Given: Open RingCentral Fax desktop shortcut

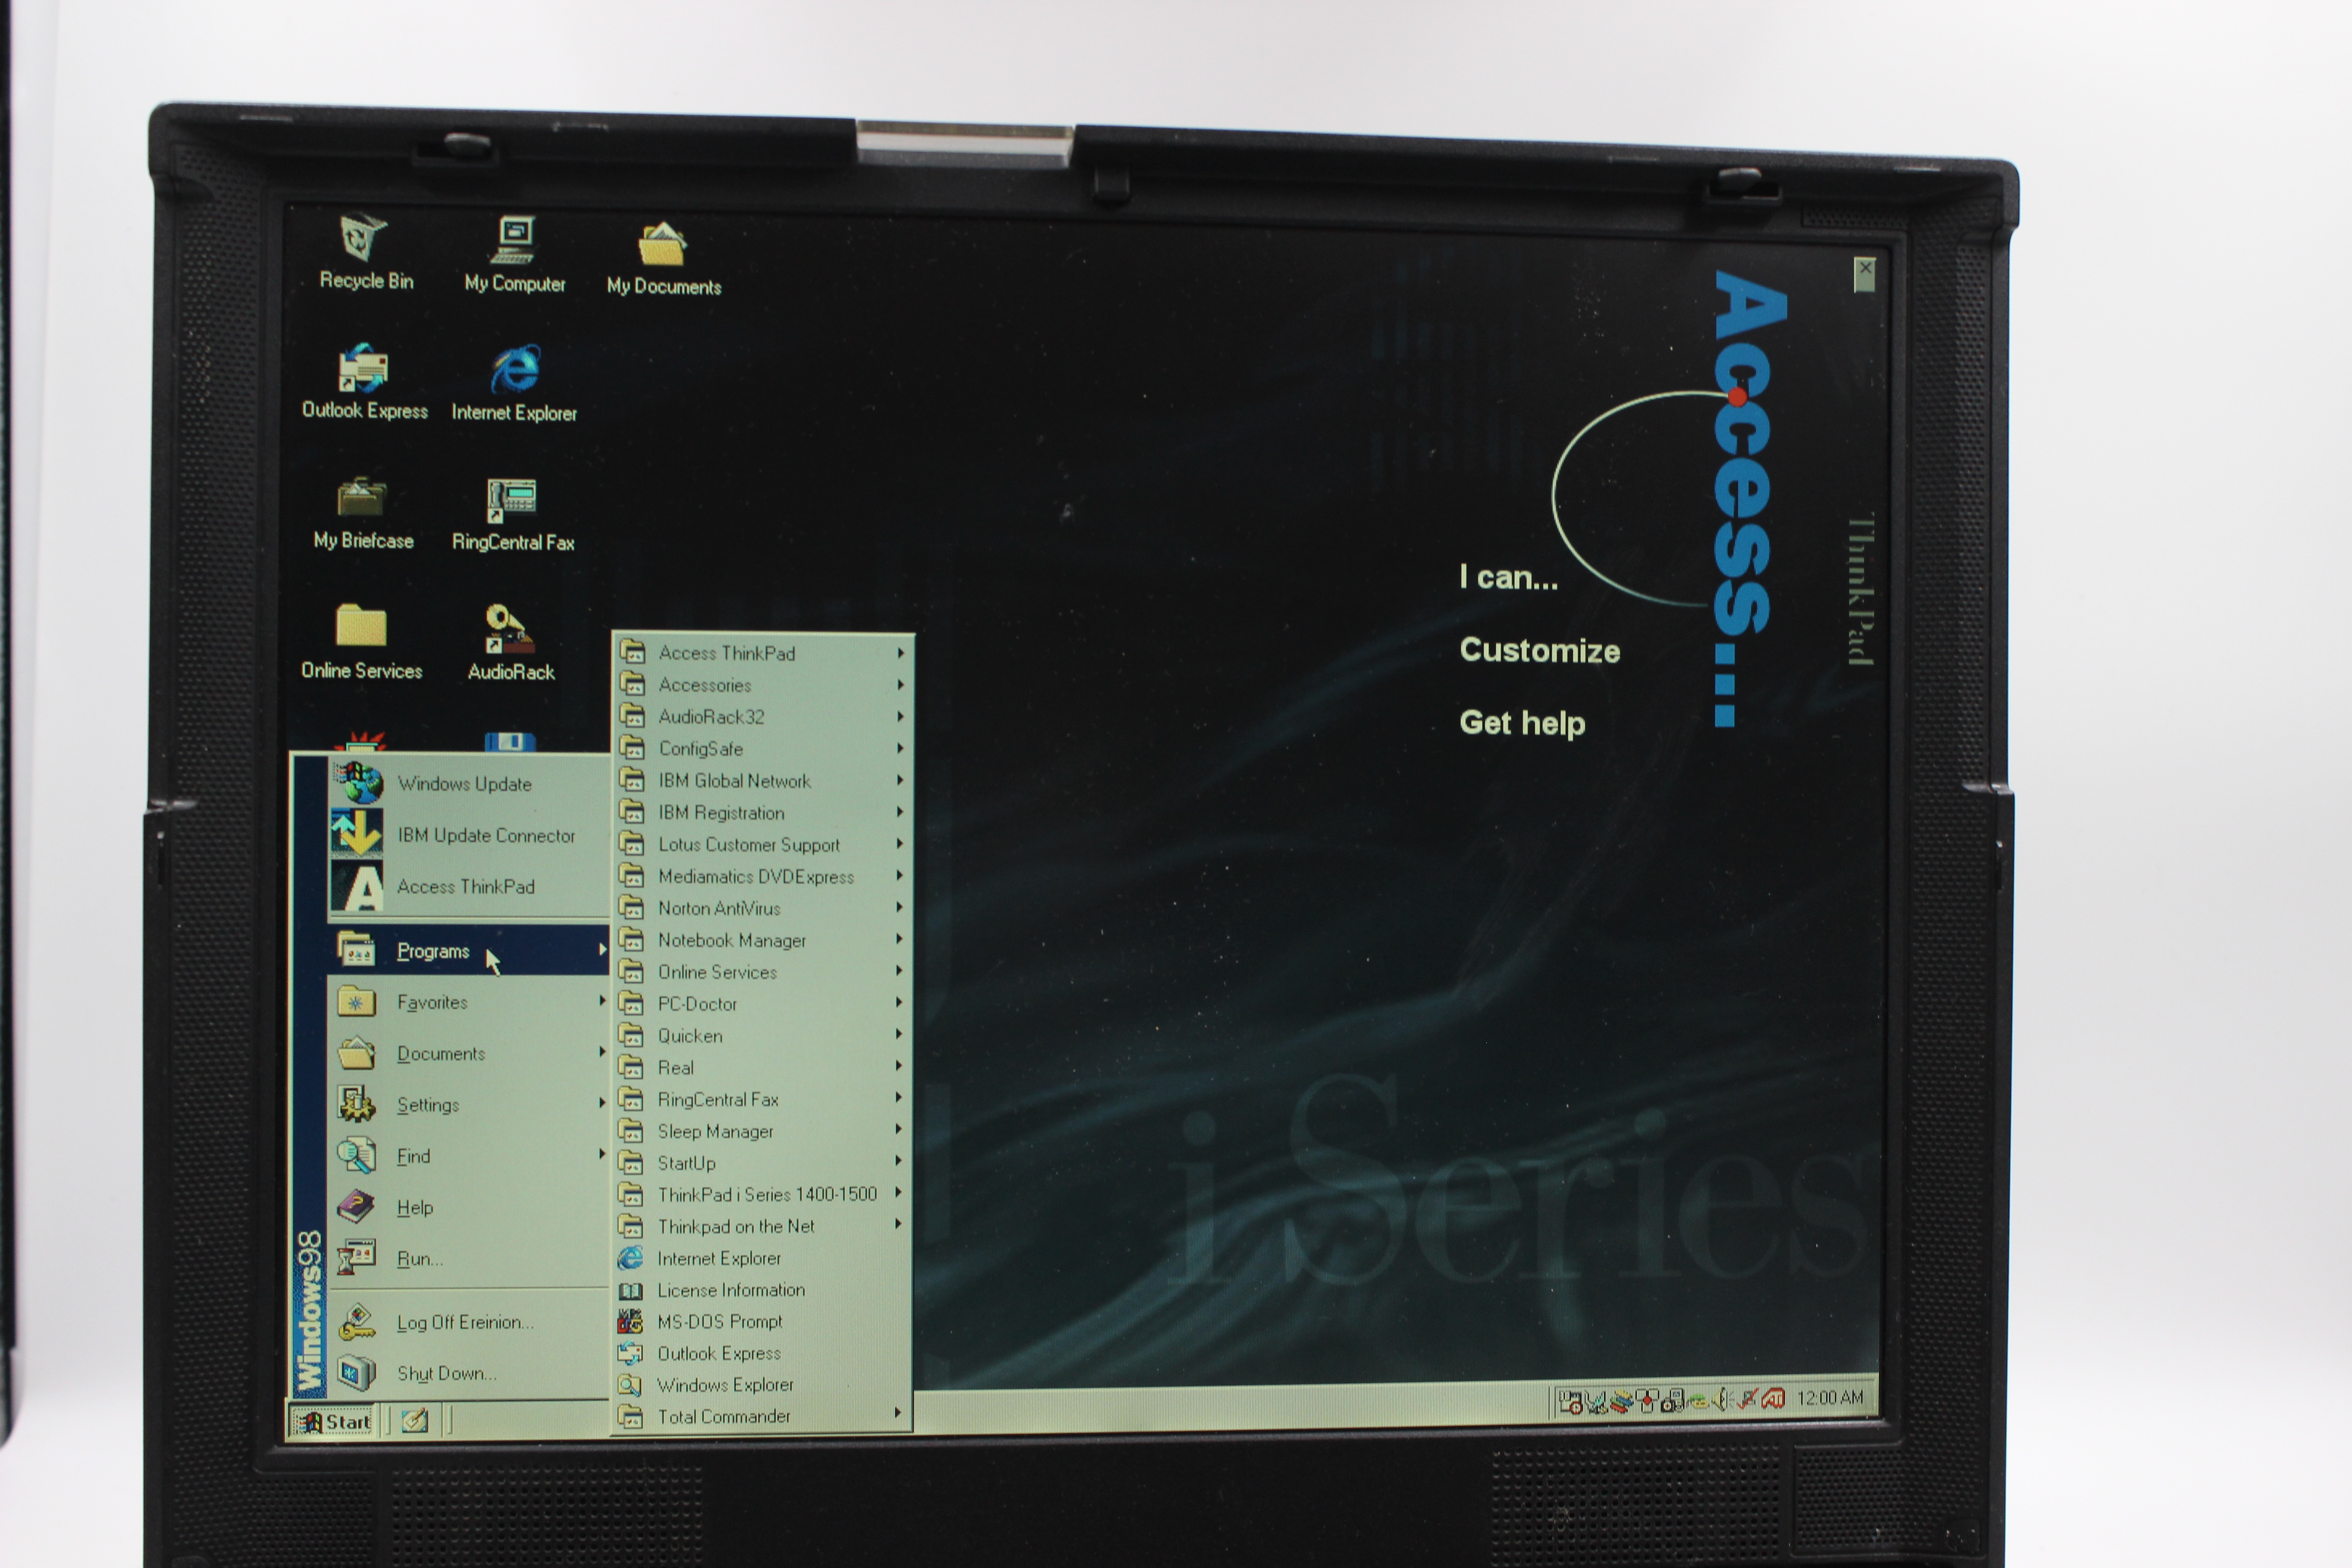Looking at the screenshot, I should pos(512,501).
